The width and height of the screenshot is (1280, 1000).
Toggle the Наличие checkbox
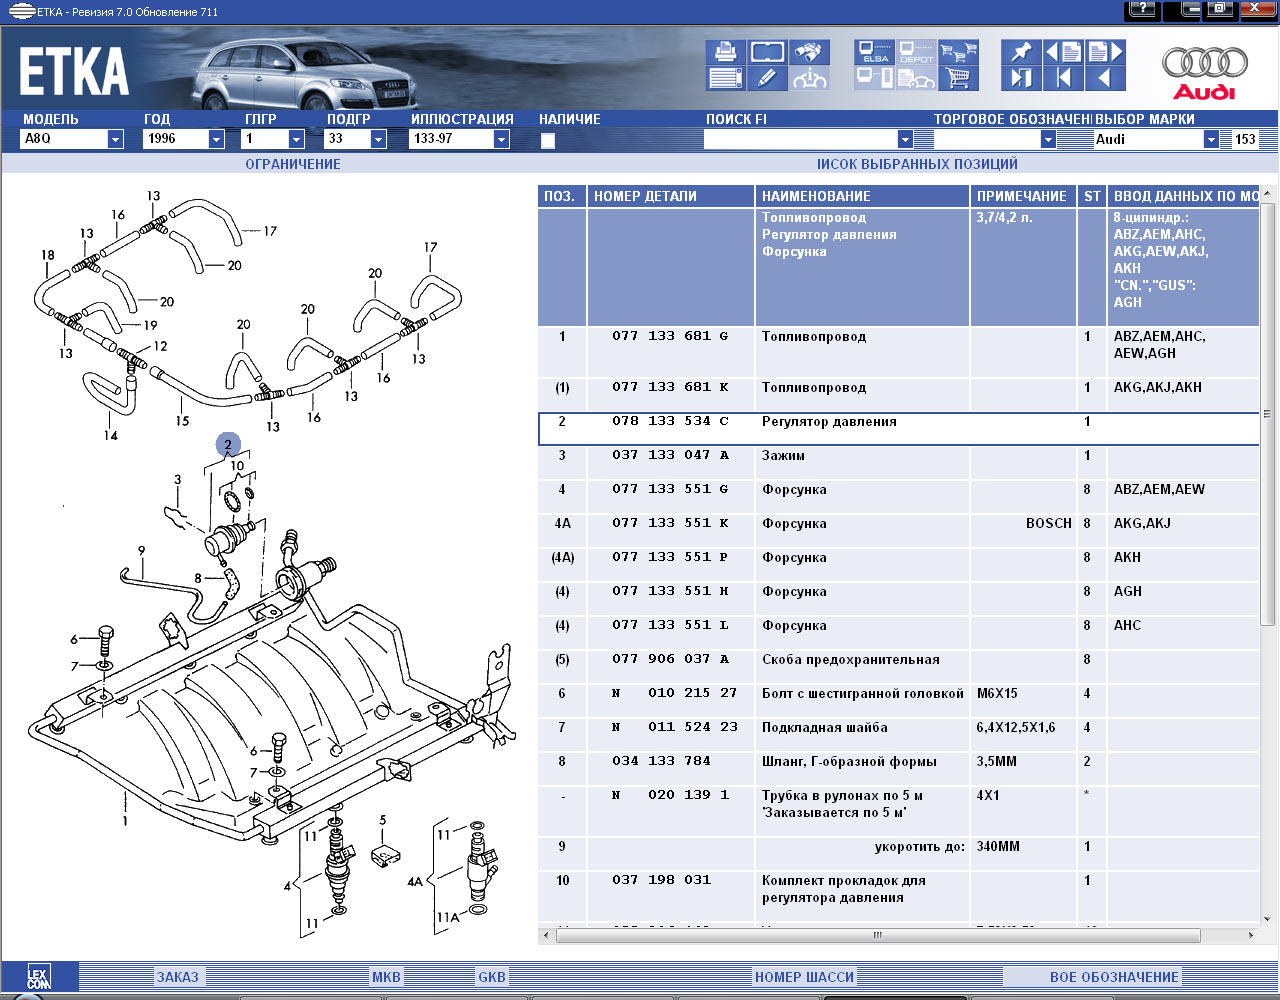pyautogui.click(x=548, y=141)
